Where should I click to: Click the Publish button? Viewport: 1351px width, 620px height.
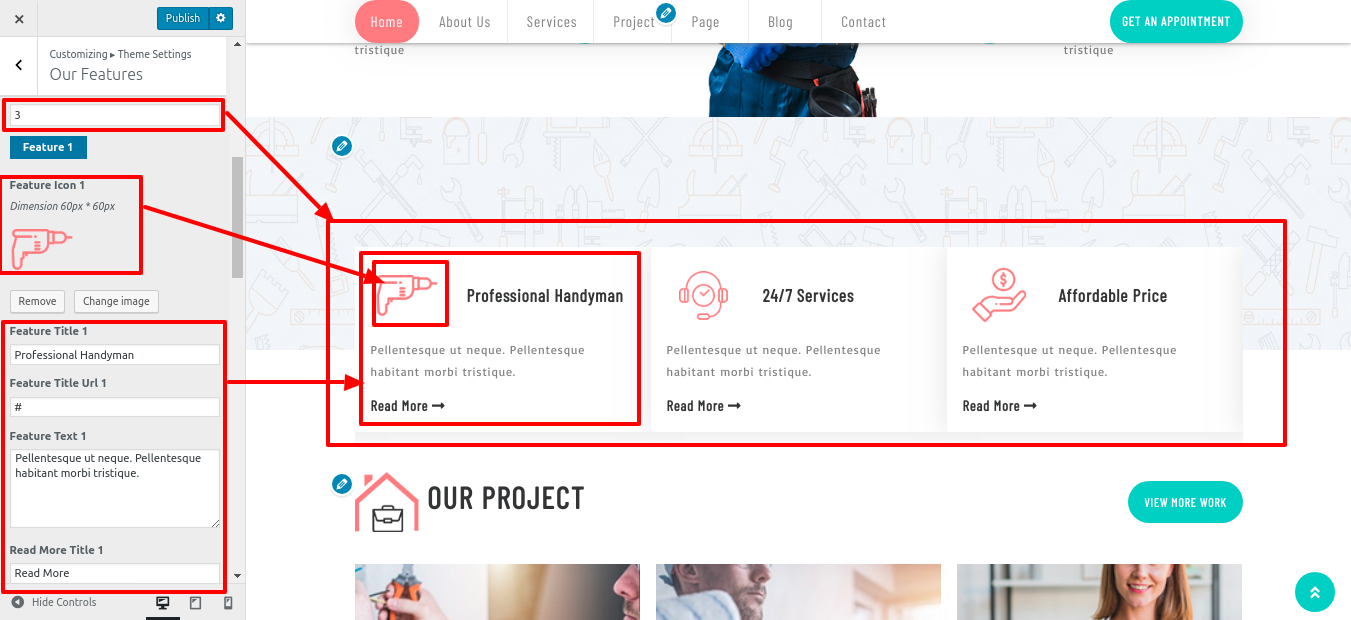183,18
